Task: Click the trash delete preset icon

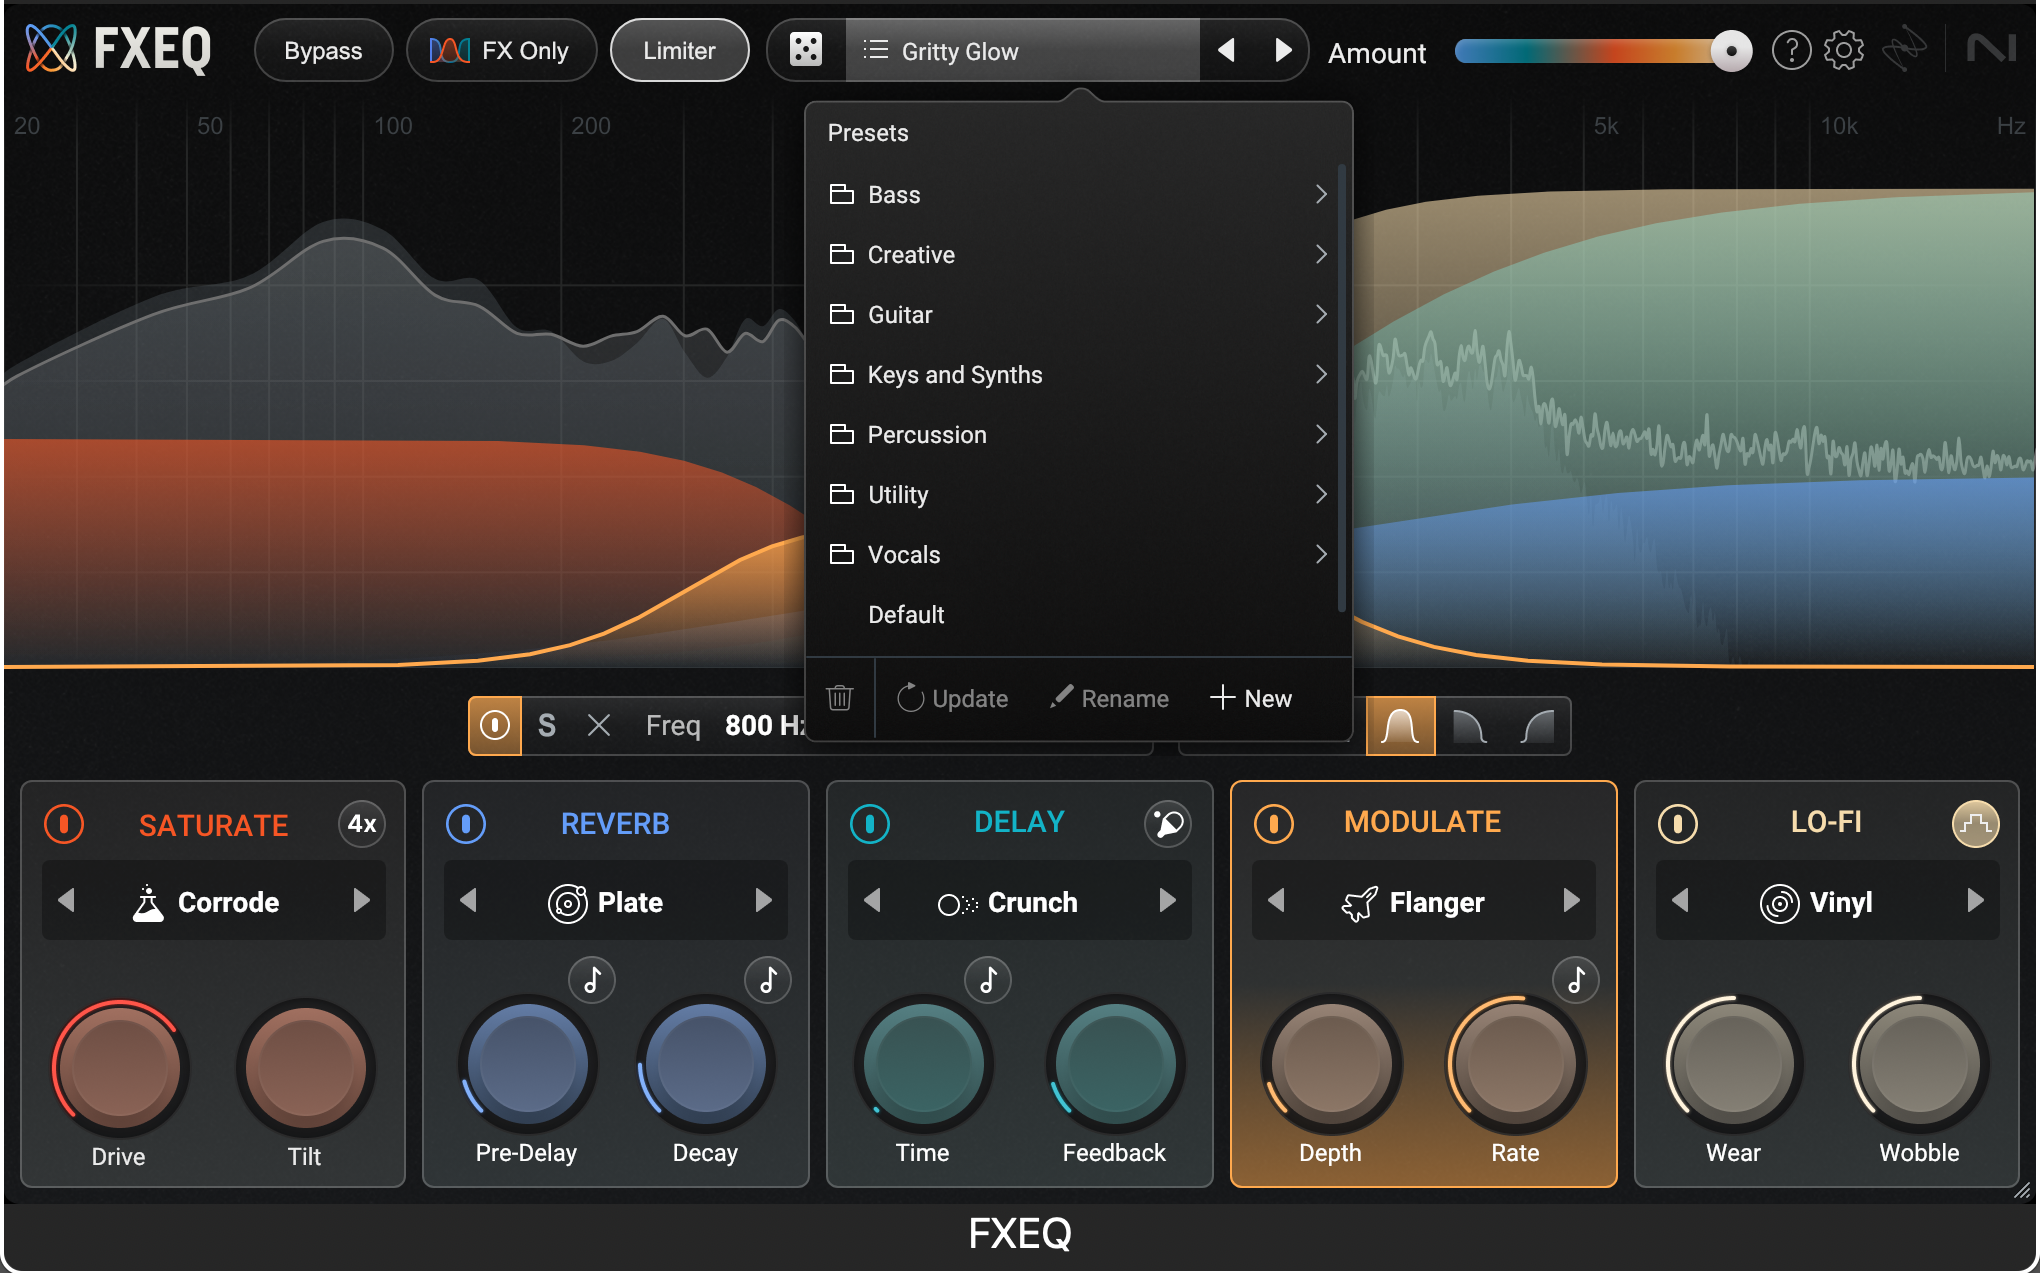Action: [x=840, y=698]
